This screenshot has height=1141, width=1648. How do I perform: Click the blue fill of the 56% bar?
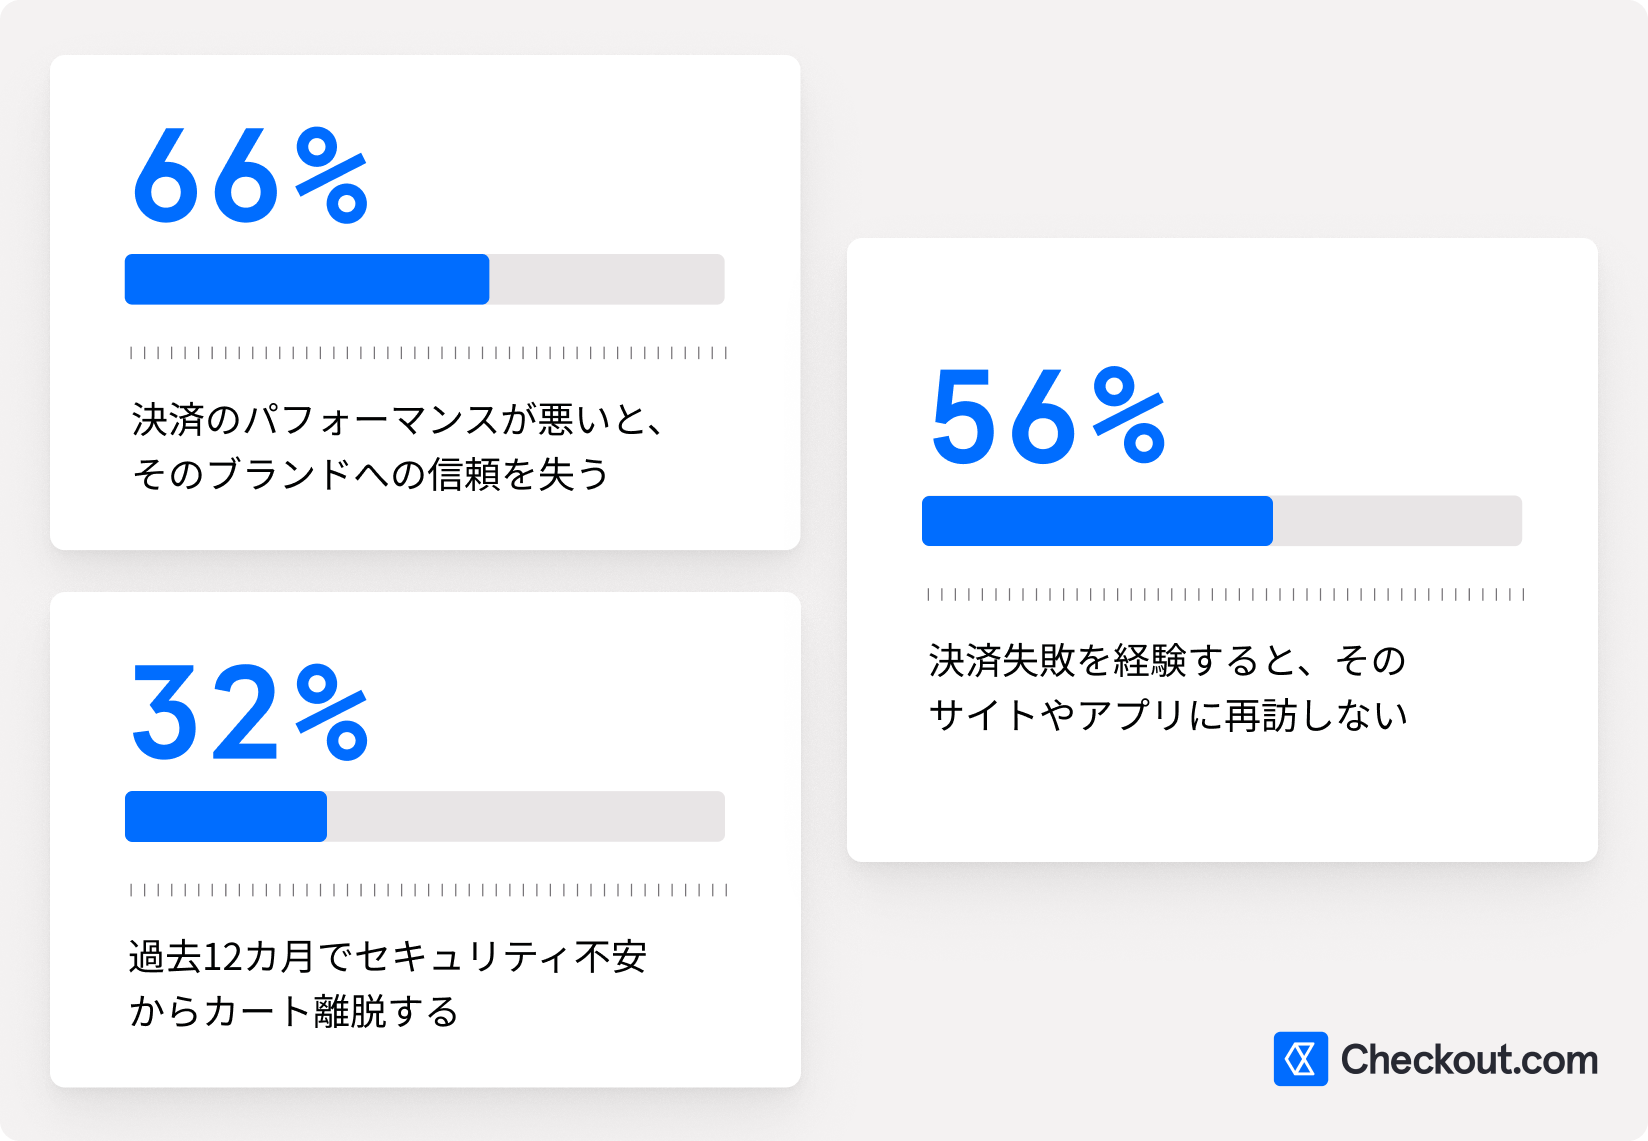[x=1096, y=521]
